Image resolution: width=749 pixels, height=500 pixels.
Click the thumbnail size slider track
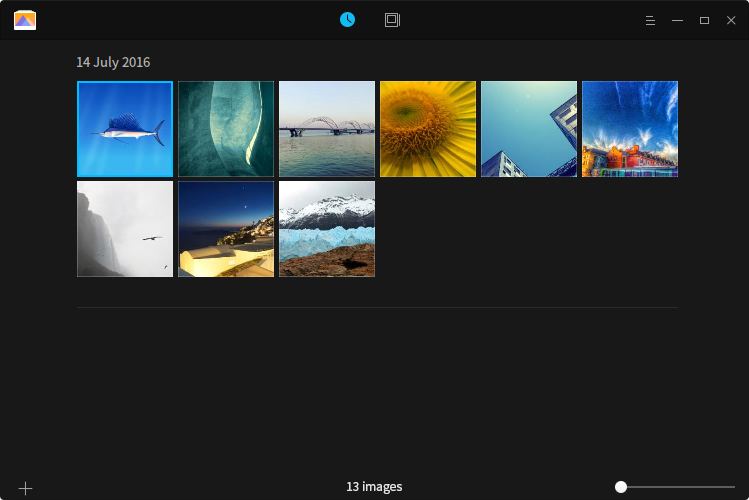(675, 487)
